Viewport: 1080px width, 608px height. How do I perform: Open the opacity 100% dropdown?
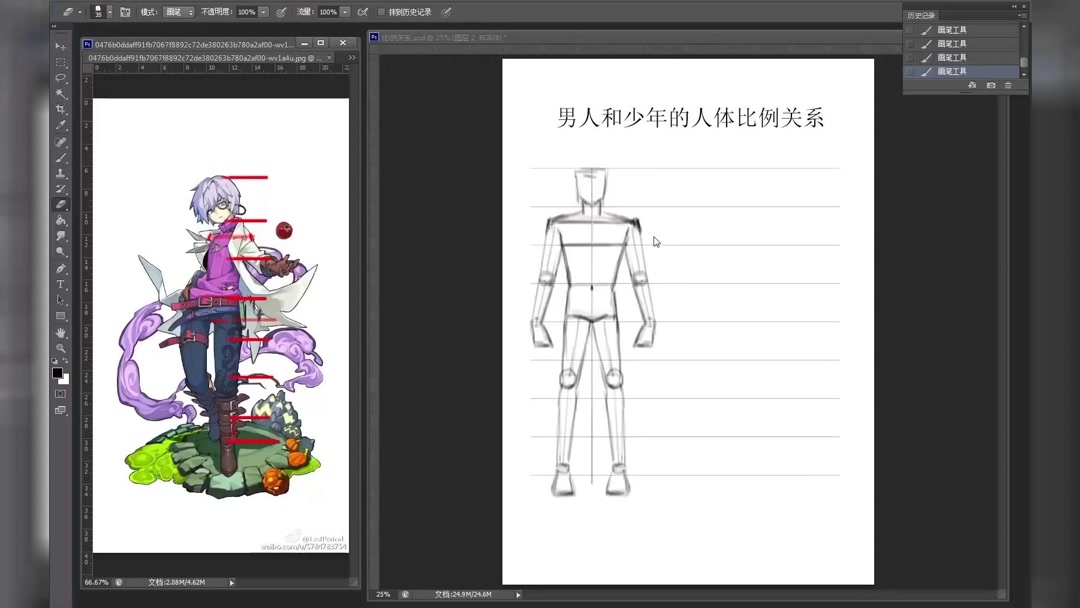[262, 11]
